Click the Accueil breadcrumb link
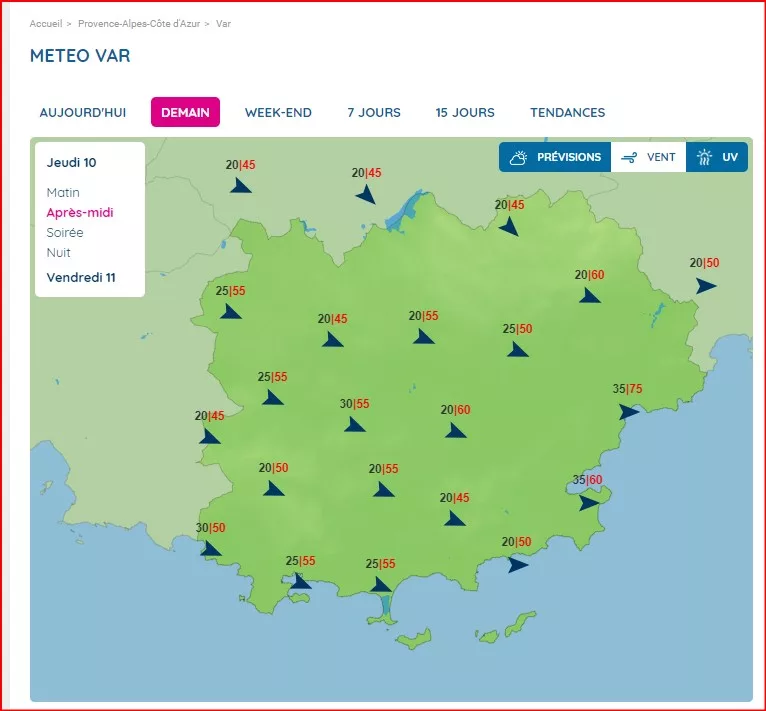 [x=46, y=23]
